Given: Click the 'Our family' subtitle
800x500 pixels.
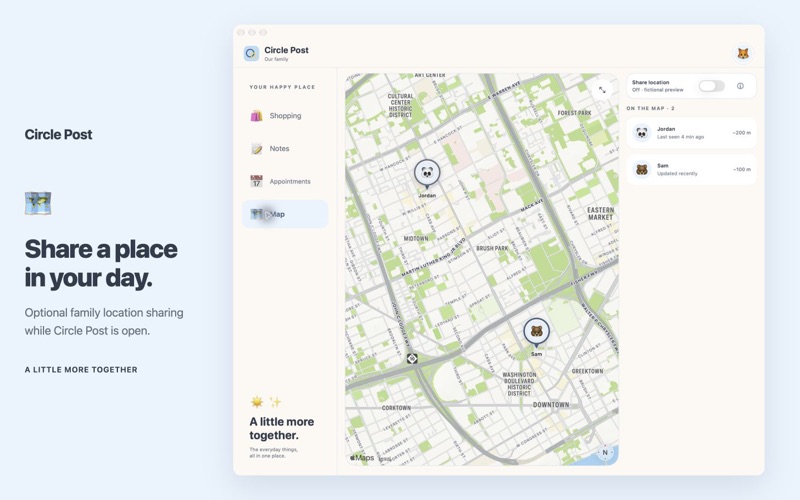Looking at the screenshot, I should 276,59.
